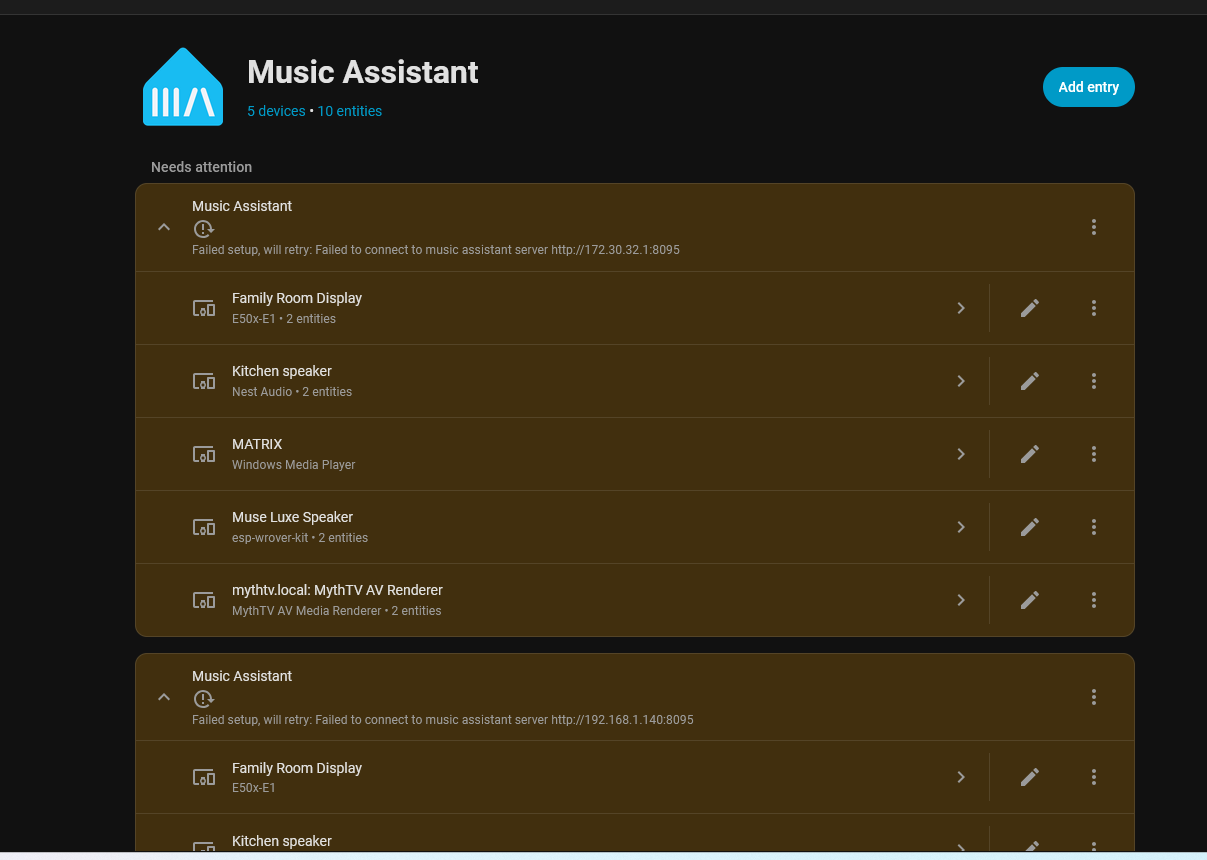Screen dimensions: 1207x860
Task: Edit the Kitchen speaker device name
Action: (x=1029, y=381)
